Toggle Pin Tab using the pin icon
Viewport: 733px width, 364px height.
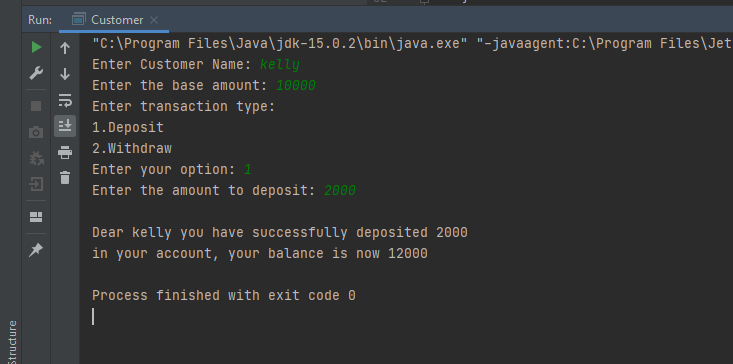[36, 250]
